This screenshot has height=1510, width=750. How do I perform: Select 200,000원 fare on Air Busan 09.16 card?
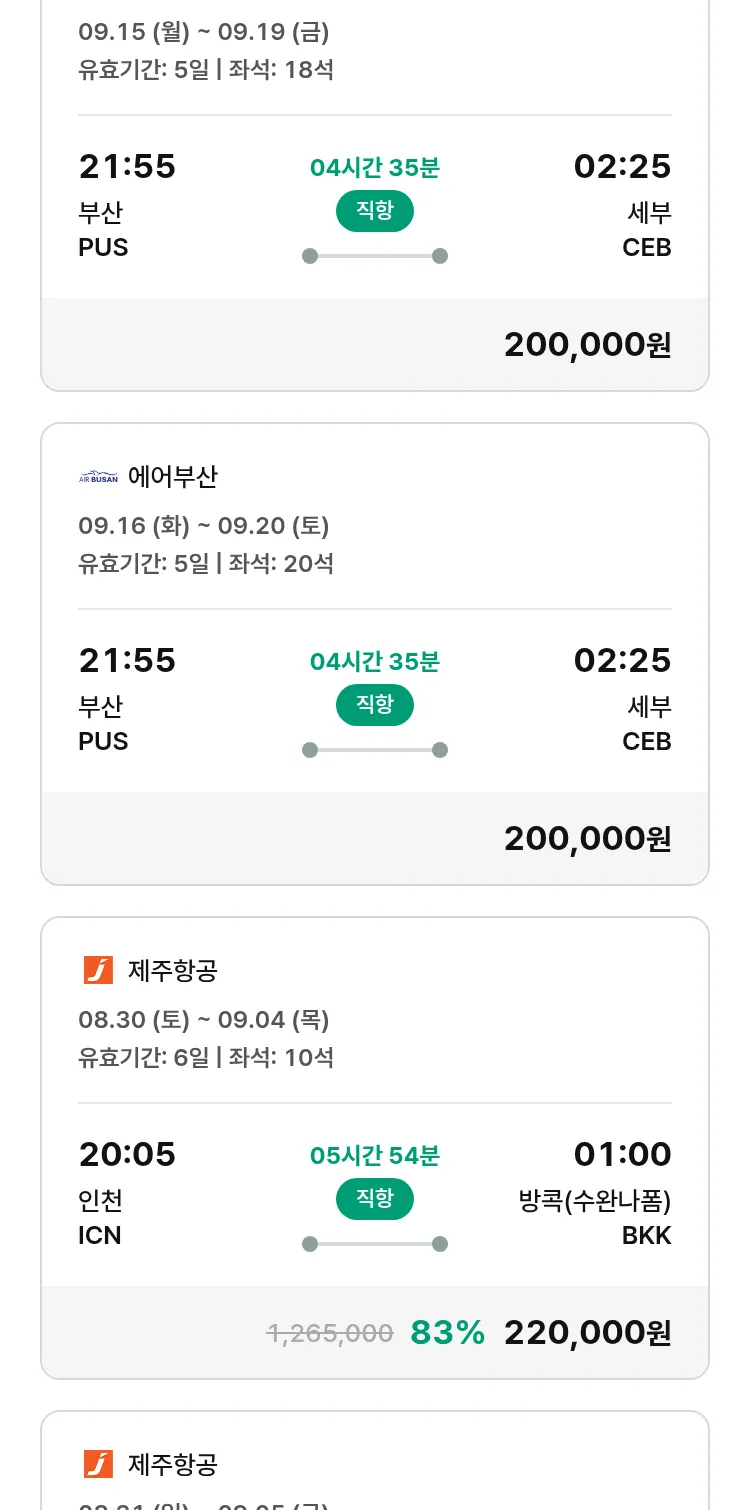click(x=587, y=838)
